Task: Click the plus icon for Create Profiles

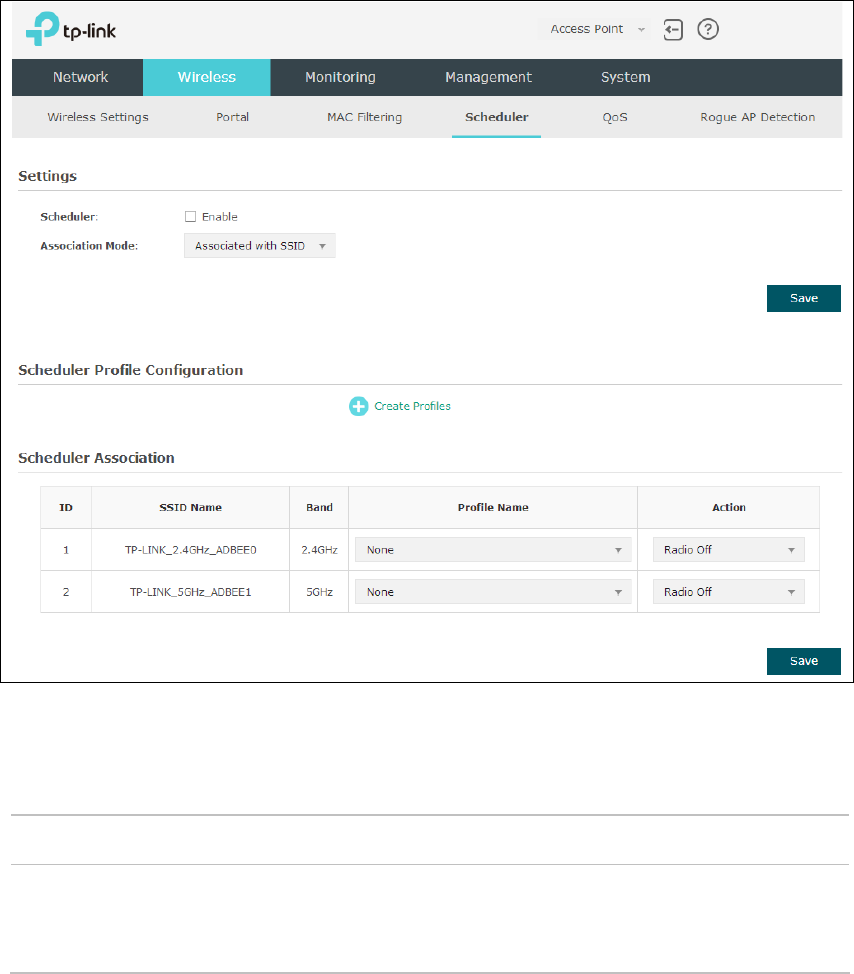Action: click(358, 406)
